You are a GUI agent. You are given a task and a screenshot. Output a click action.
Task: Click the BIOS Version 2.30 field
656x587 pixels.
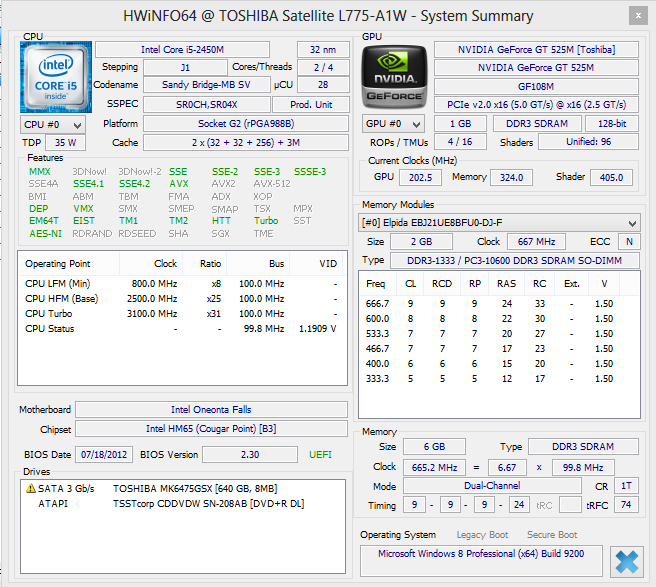250,454
